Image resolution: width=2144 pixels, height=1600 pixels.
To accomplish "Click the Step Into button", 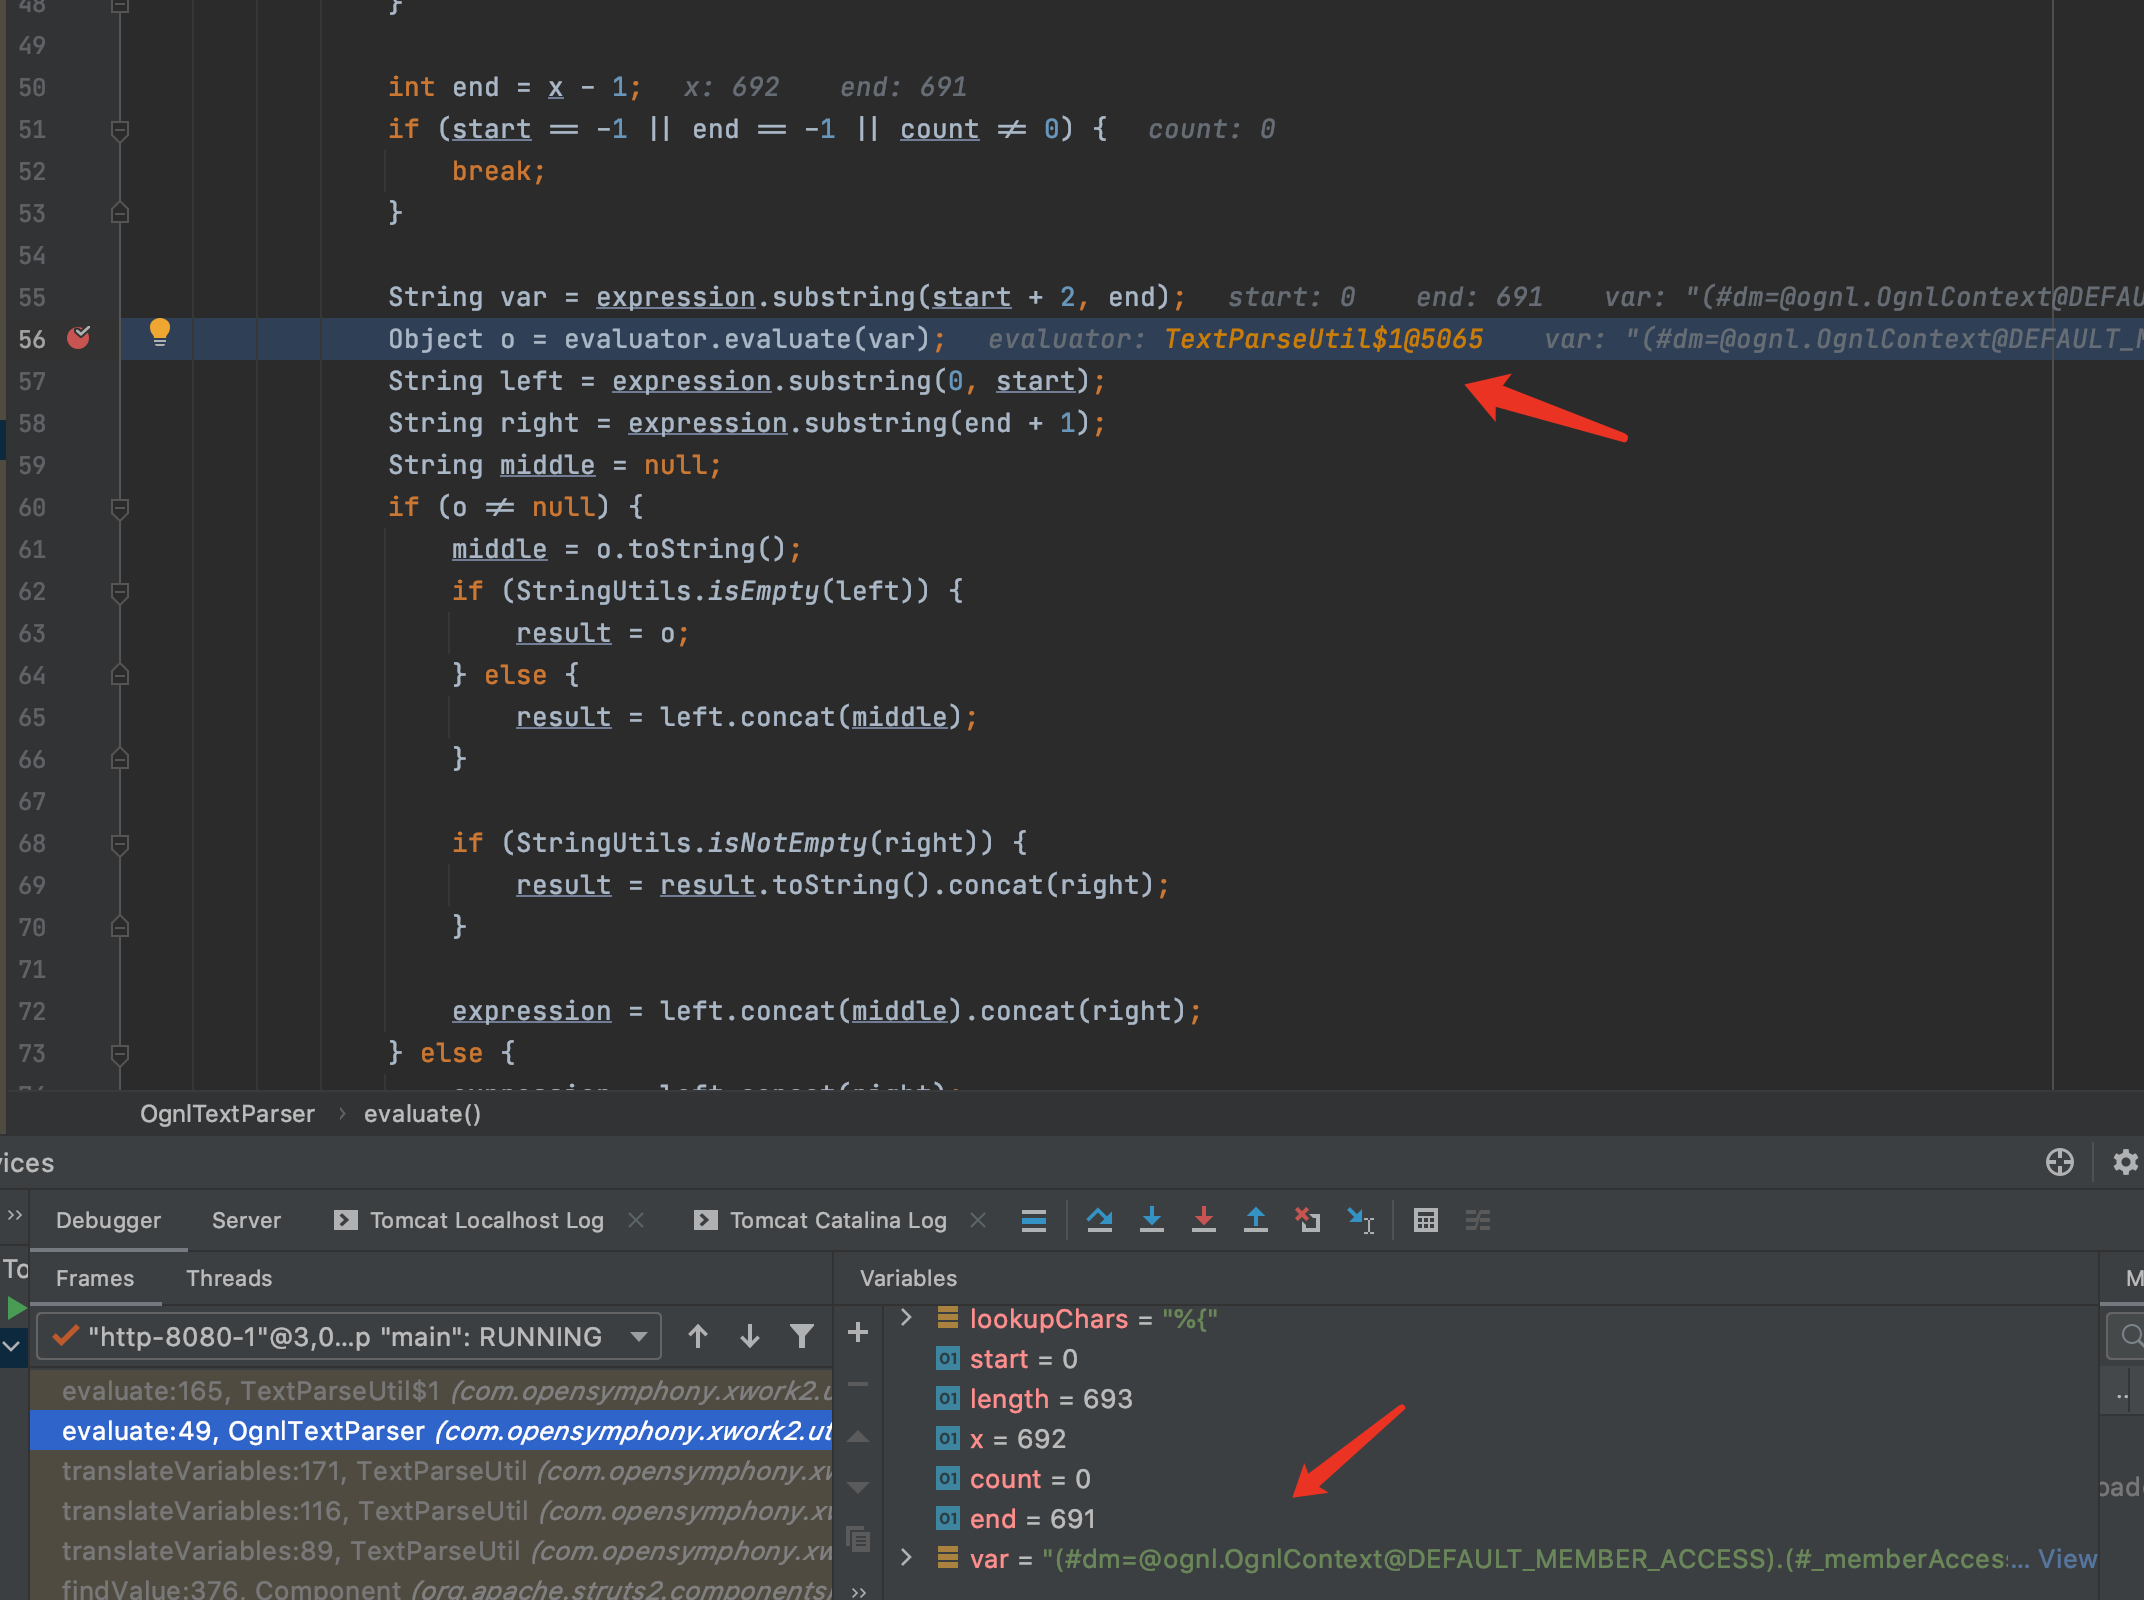I will click(x=1152, y=1220).
